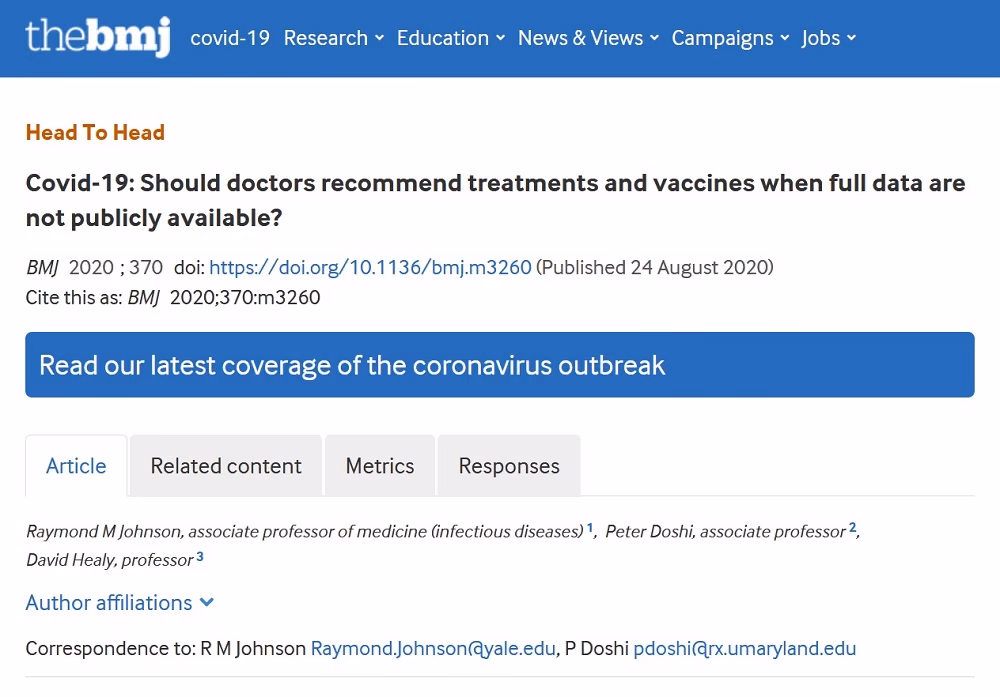Image resolution: width=1000 pixels, height=697 pixels.
Task: Click the pdoshi@rx.umaryland.edu email link
Action: (744, 649)
